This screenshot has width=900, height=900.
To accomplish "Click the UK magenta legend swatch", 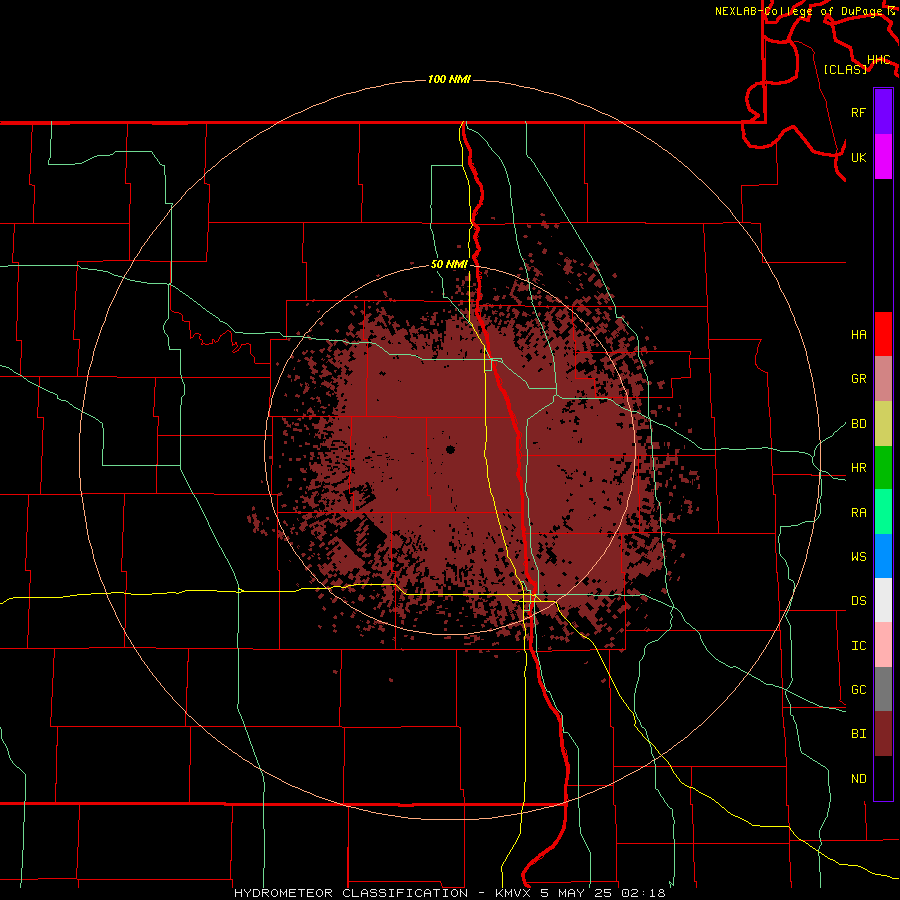I will [x=883, y=157].
